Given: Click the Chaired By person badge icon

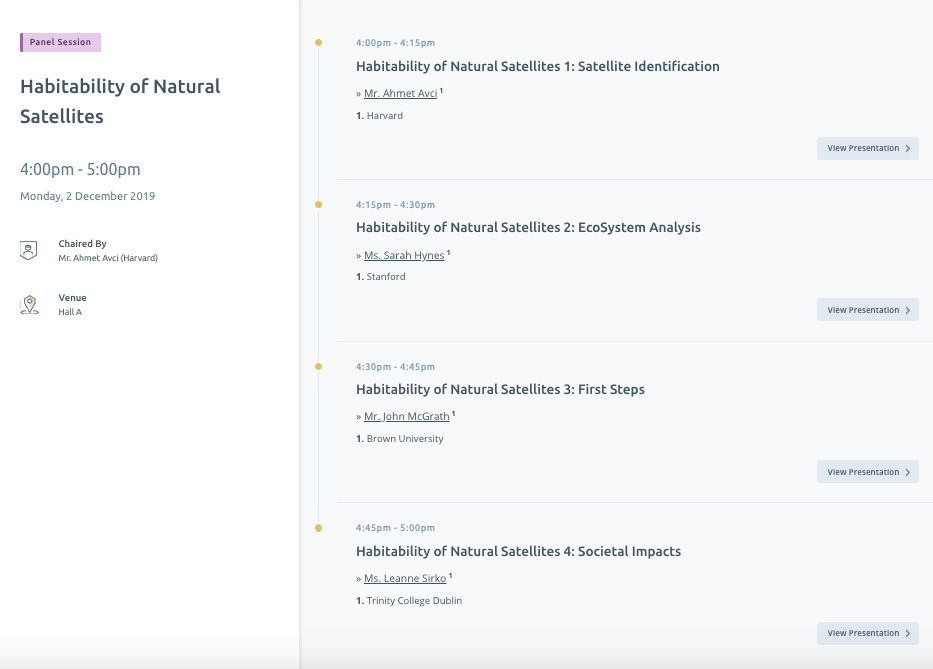Looking at the screenshot, I should pos(29,251).
